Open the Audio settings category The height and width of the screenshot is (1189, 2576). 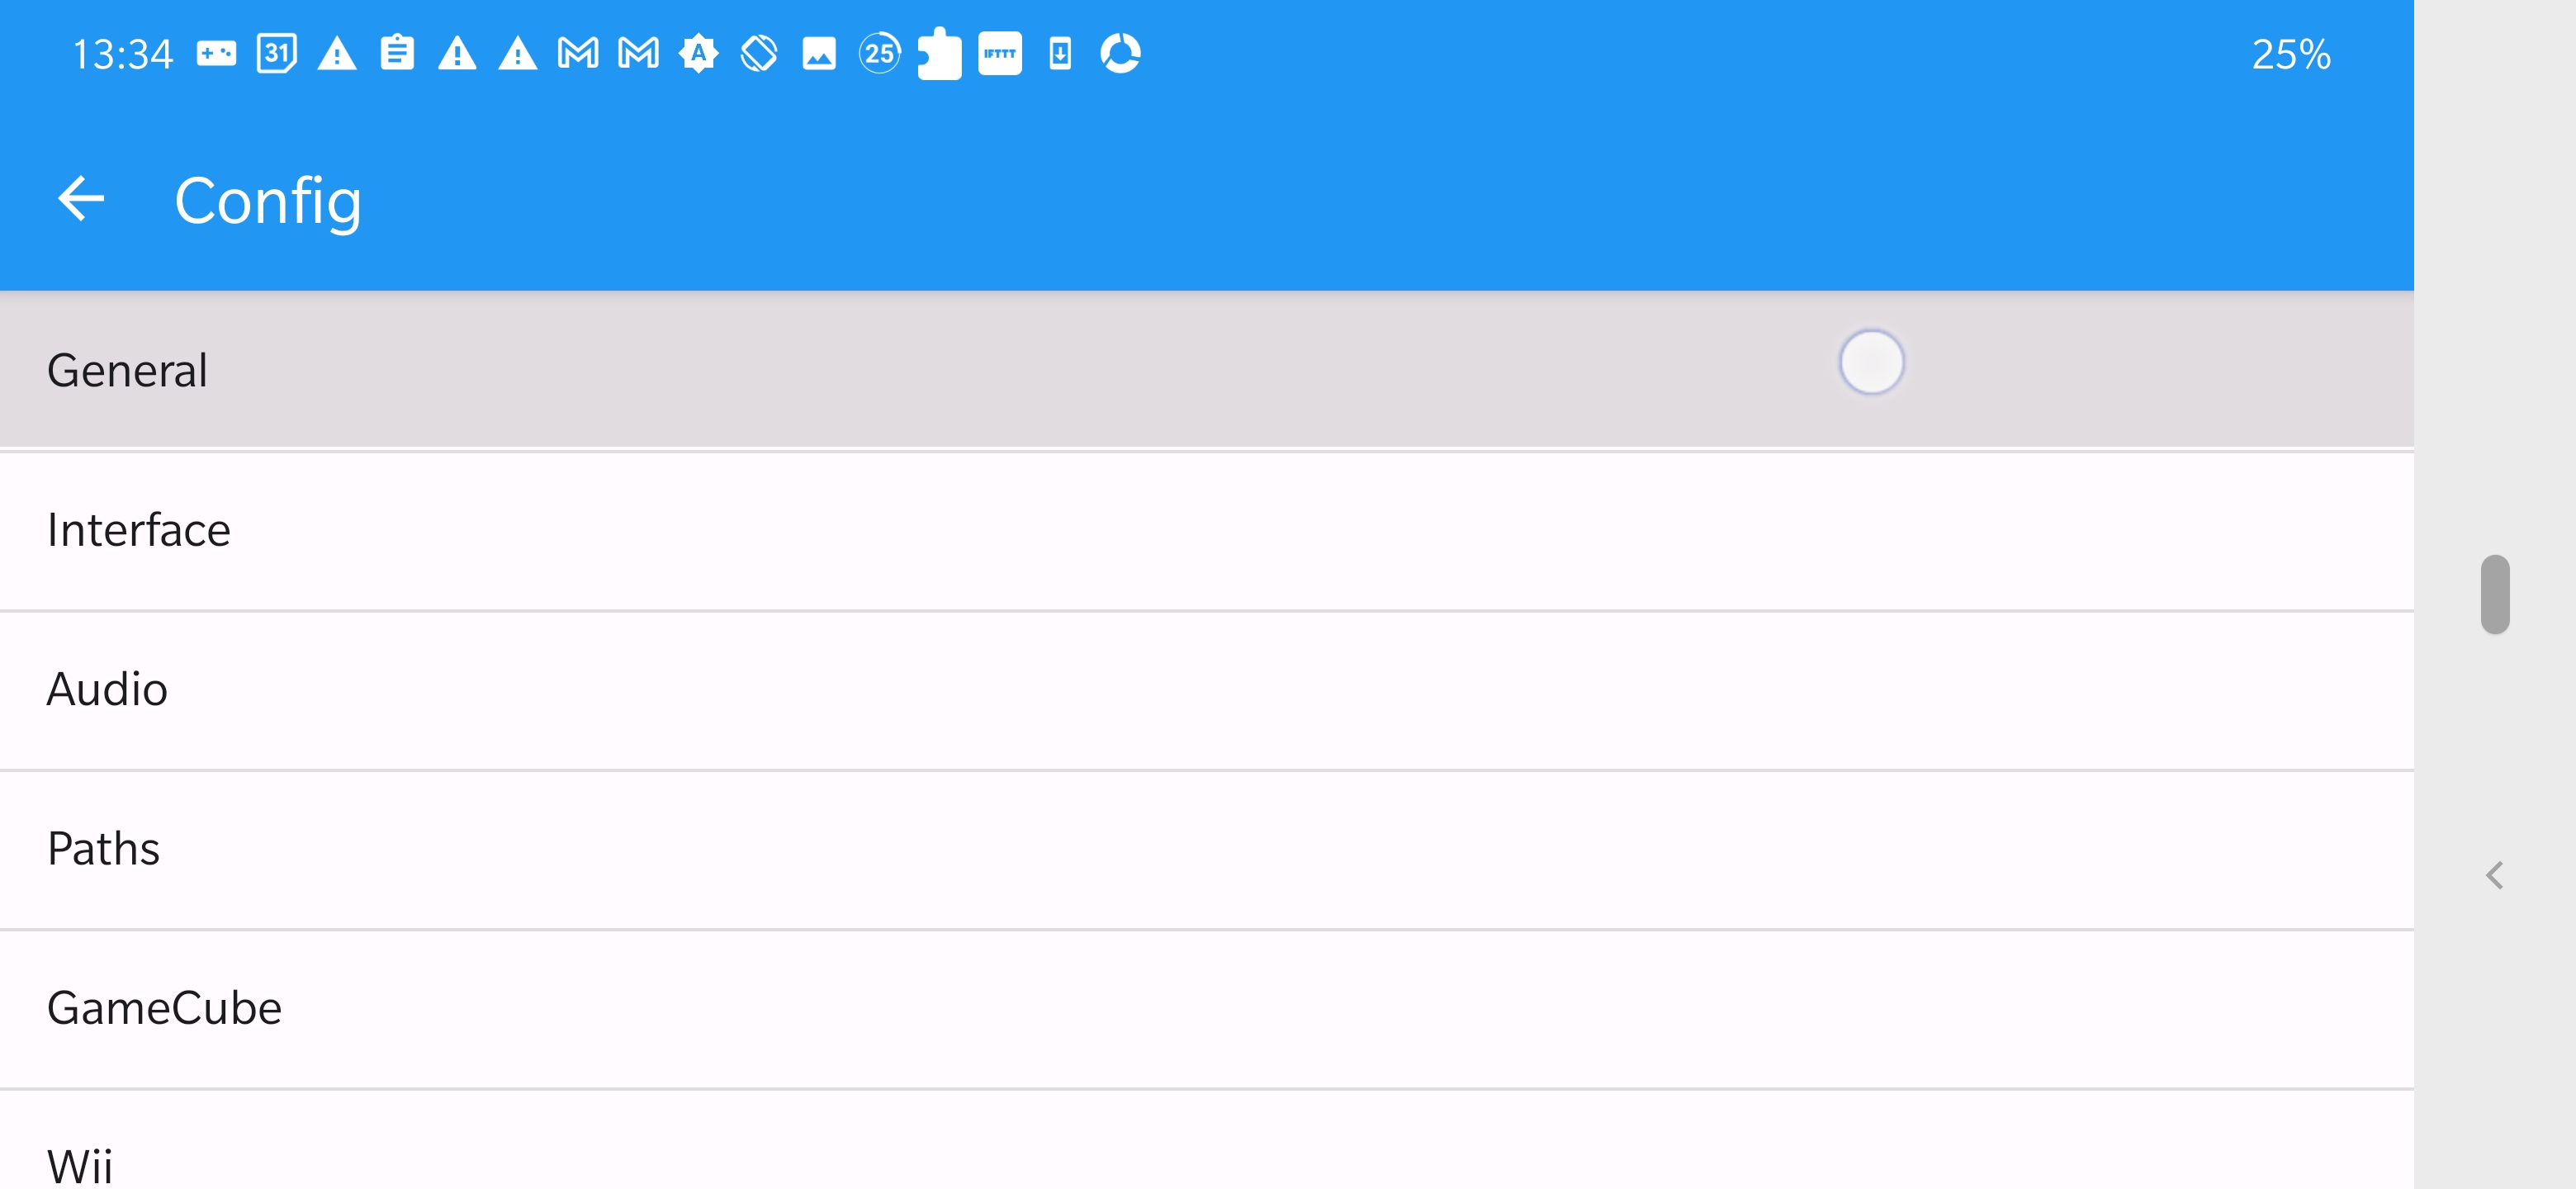tap(108, 689)
